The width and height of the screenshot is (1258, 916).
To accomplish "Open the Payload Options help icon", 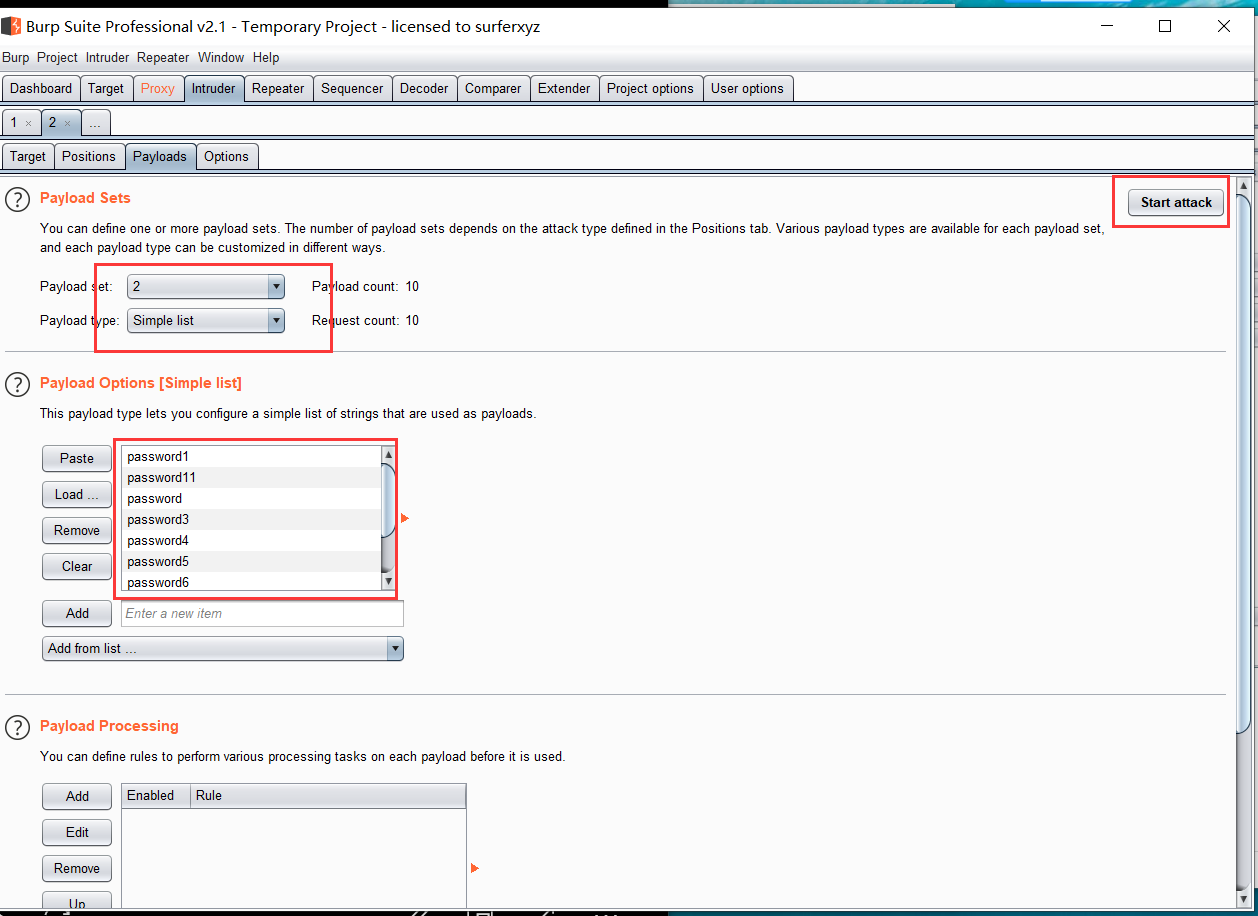I will coord(18,384).
